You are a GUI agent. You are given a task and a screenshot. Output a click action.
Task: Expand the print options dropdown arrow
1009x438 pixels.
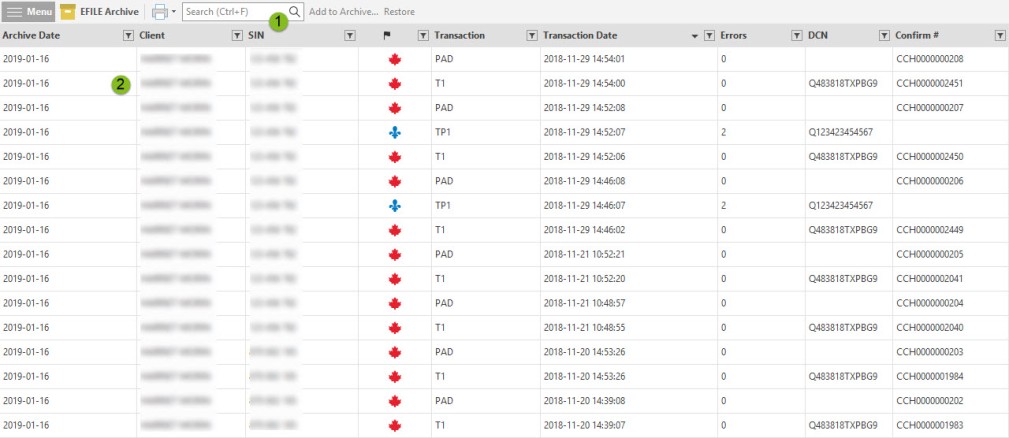[174, 12]
